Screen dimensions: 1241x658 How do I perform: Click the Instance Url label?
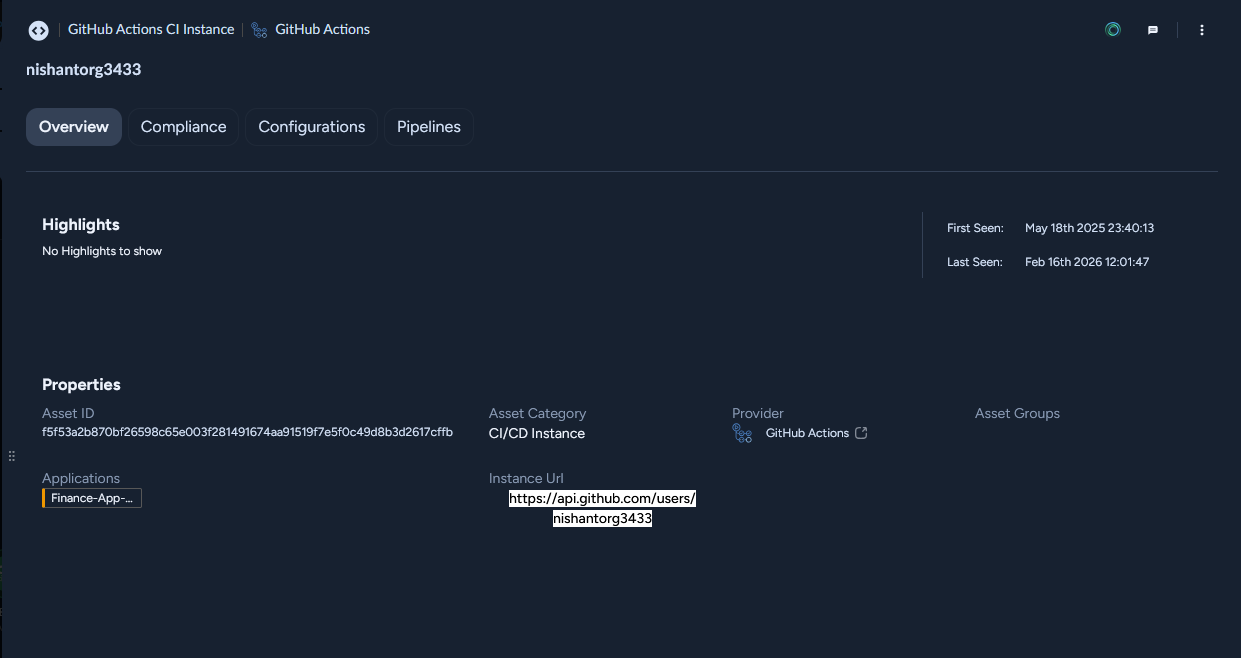[526, 478]
